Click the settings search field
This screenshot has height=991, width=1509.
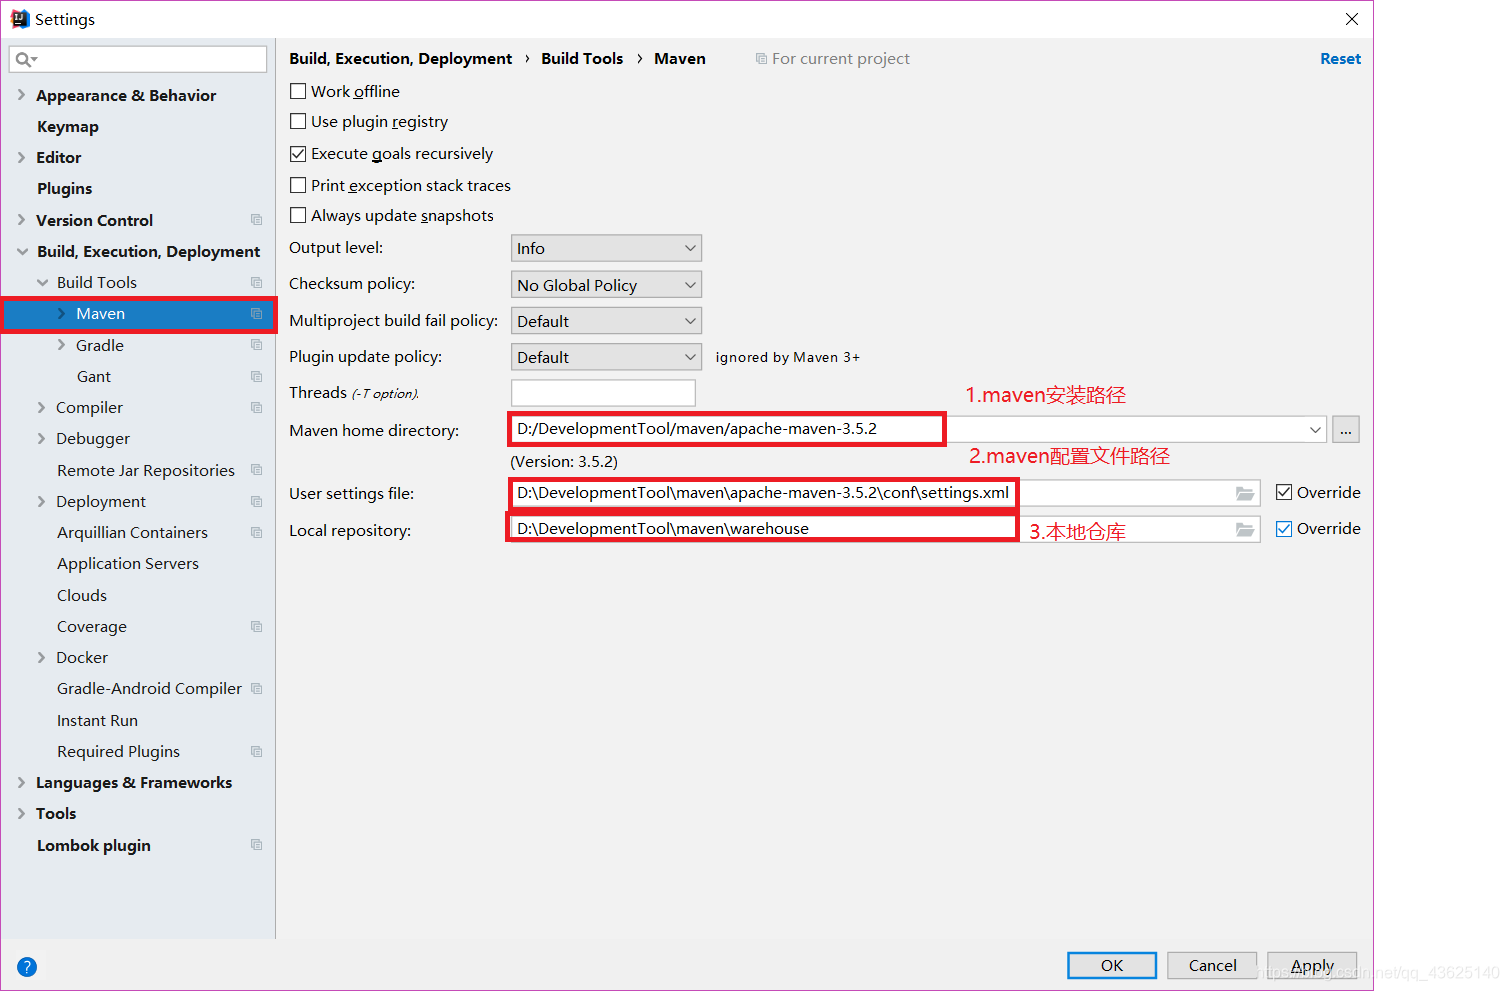pos(138,60)
